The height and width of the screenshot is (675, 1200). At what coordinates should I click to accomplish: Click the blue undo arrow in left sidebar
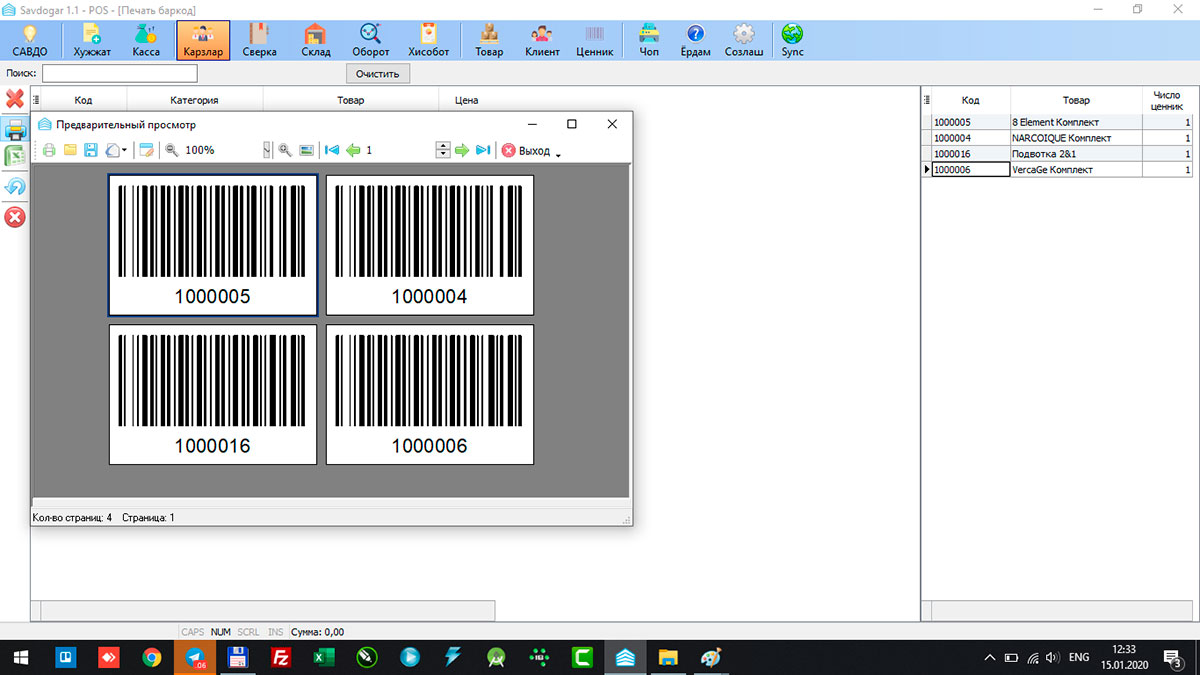15,186
